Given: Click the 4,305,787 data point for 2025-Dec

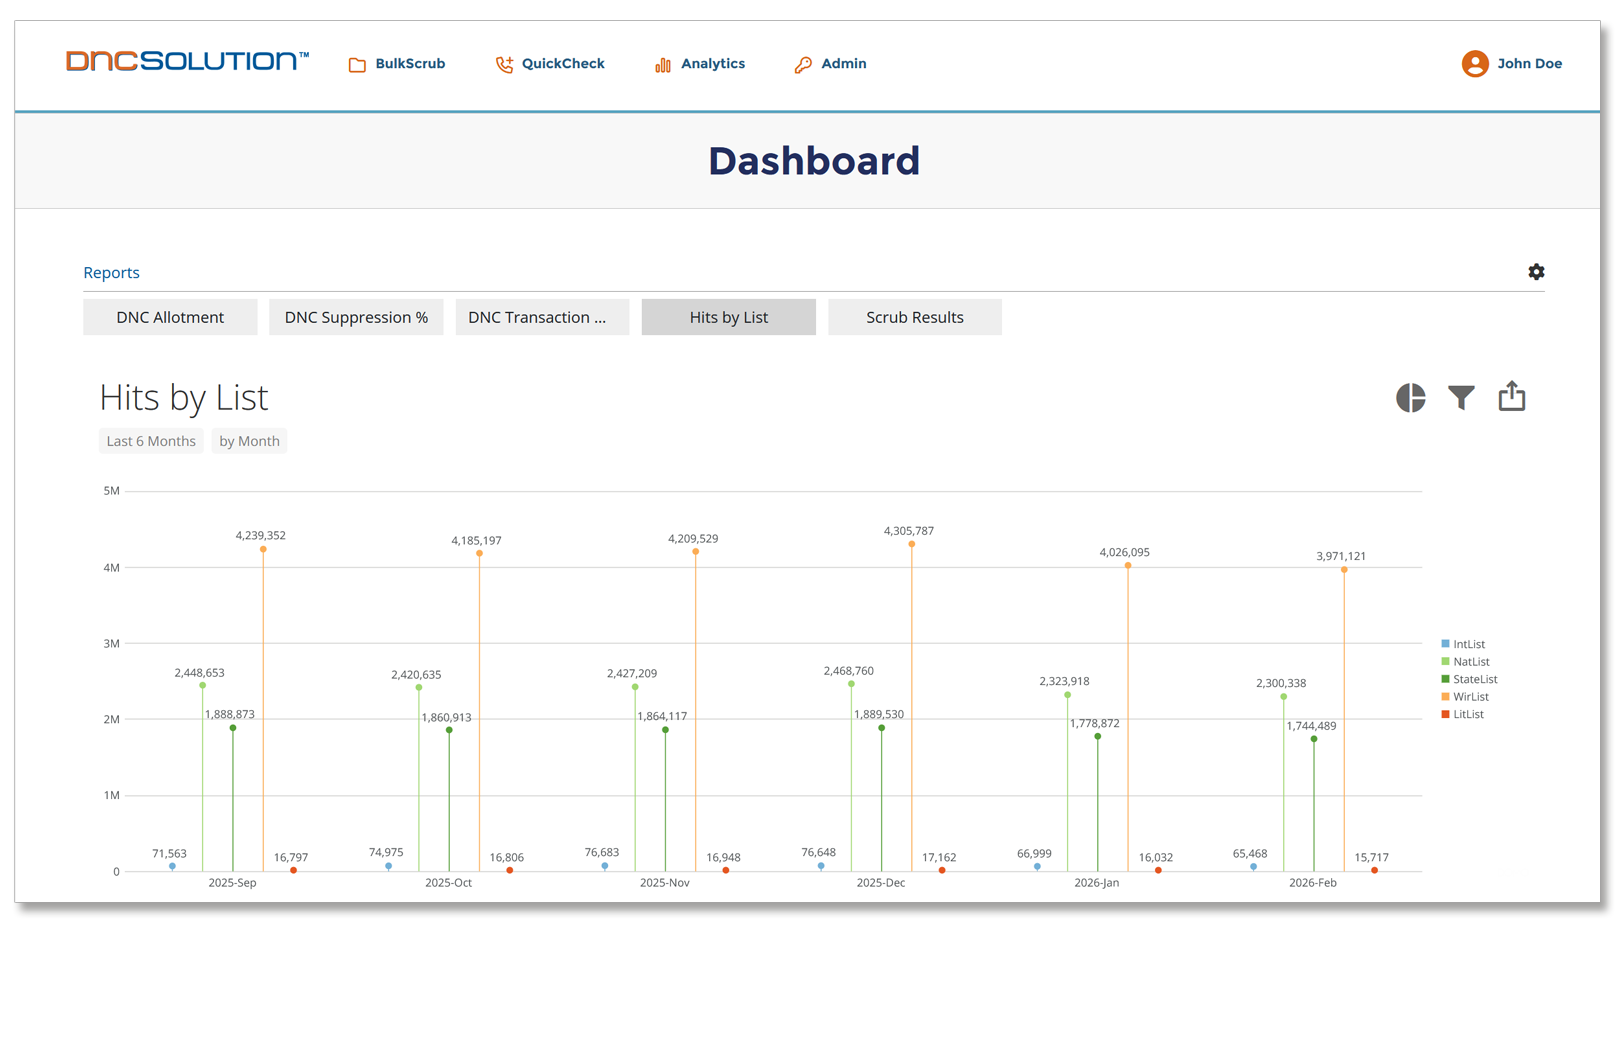Looking at the screenshot, I should click(911, 544).
